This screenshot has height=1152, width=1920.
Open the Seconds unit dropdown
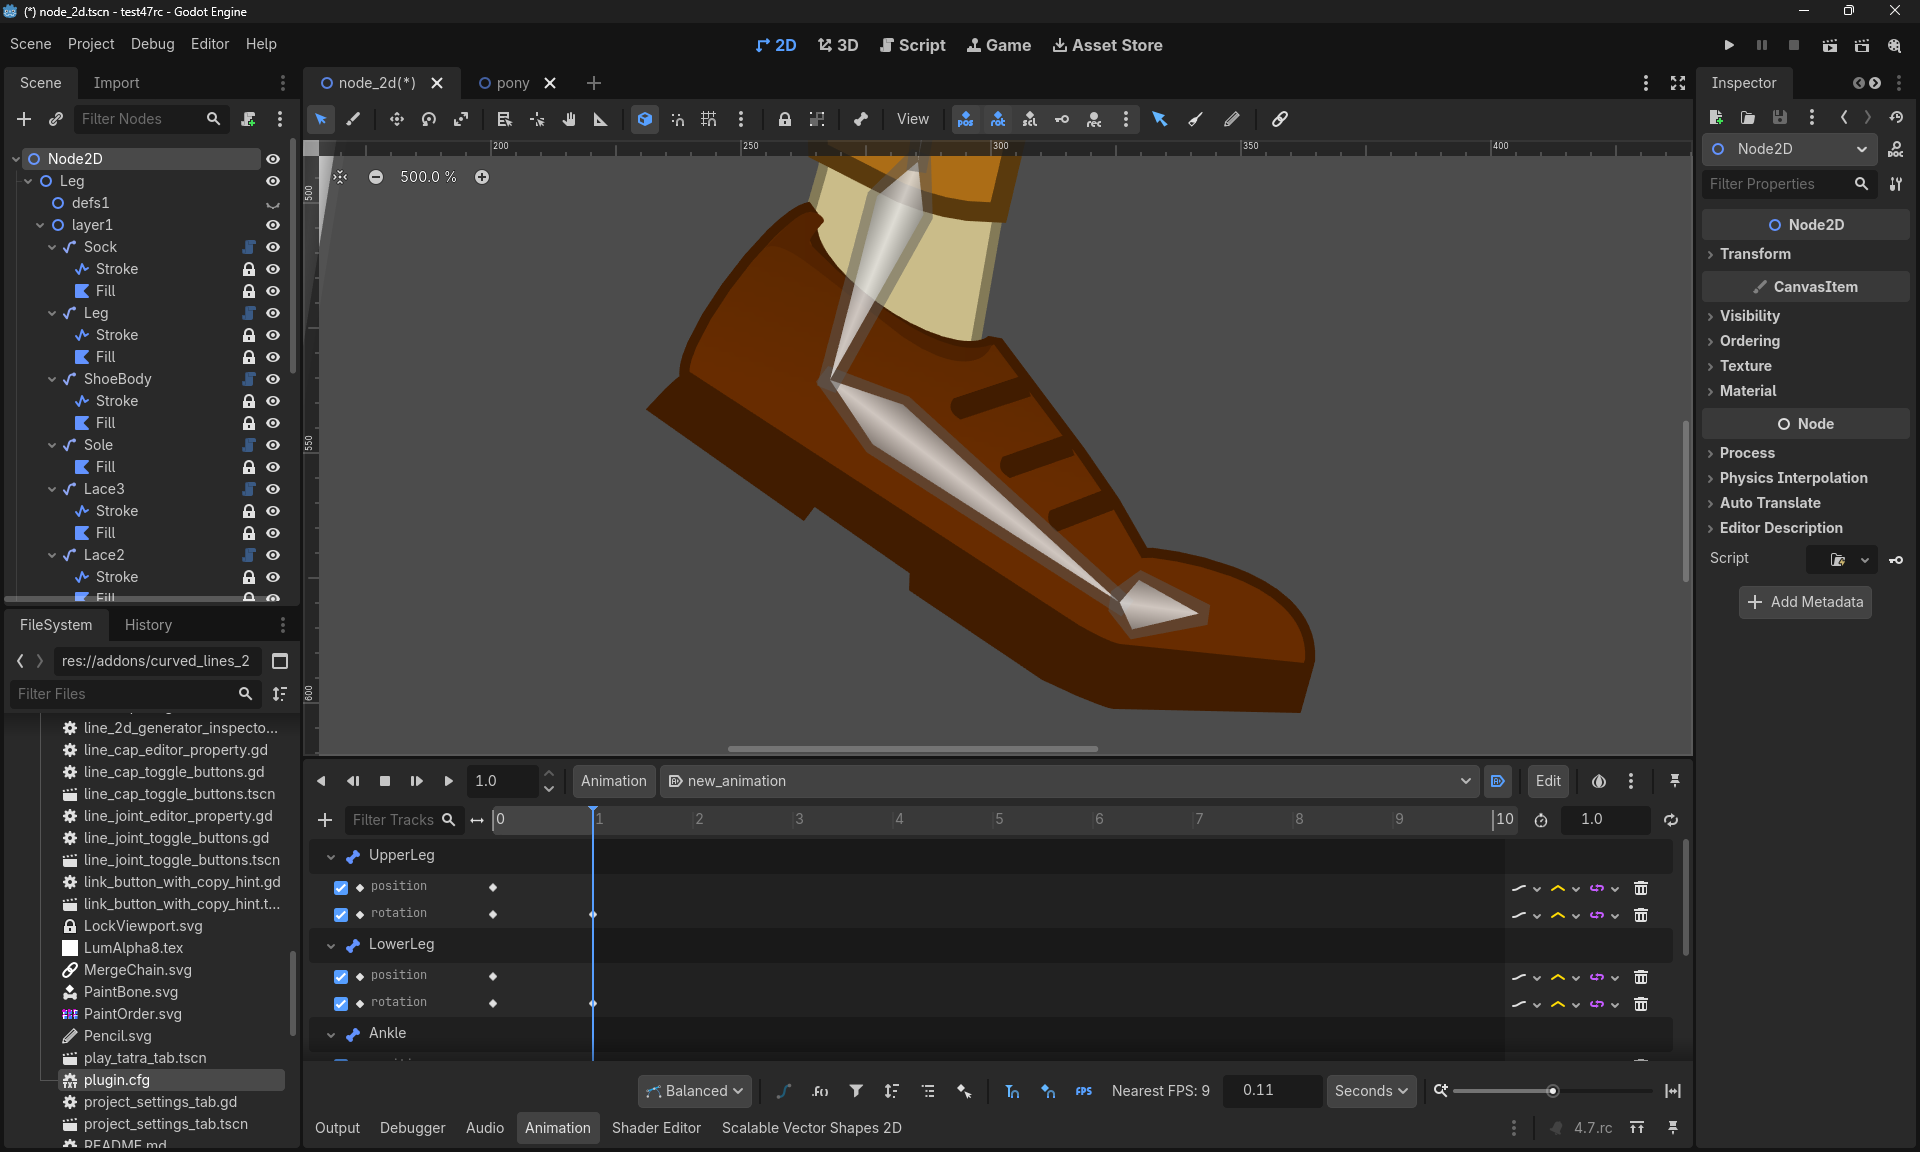click(x=1370, y=1091)
